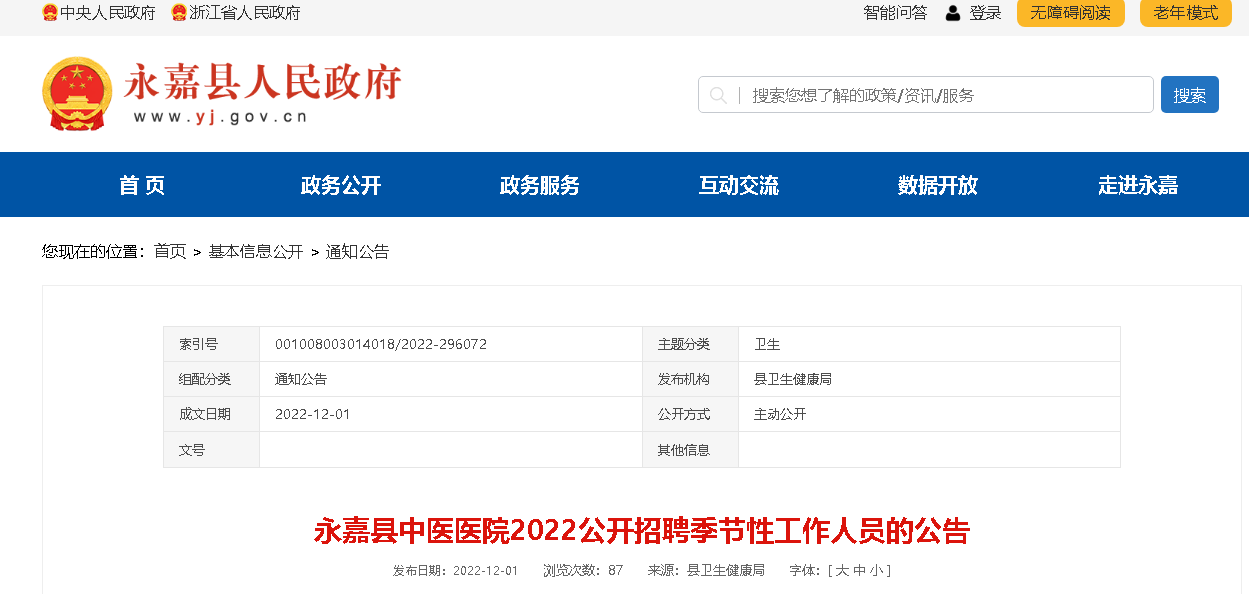This screenshot has height=594, width=1249.
Task: Click emblem icon next to 浙江省人民政府
Action: click(179, 13)
